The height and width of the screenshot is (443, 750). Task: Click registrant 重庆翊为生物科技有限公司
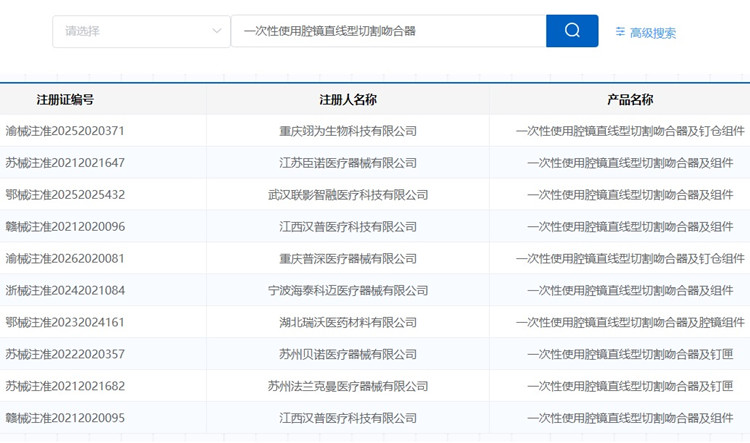coord(348,131)
